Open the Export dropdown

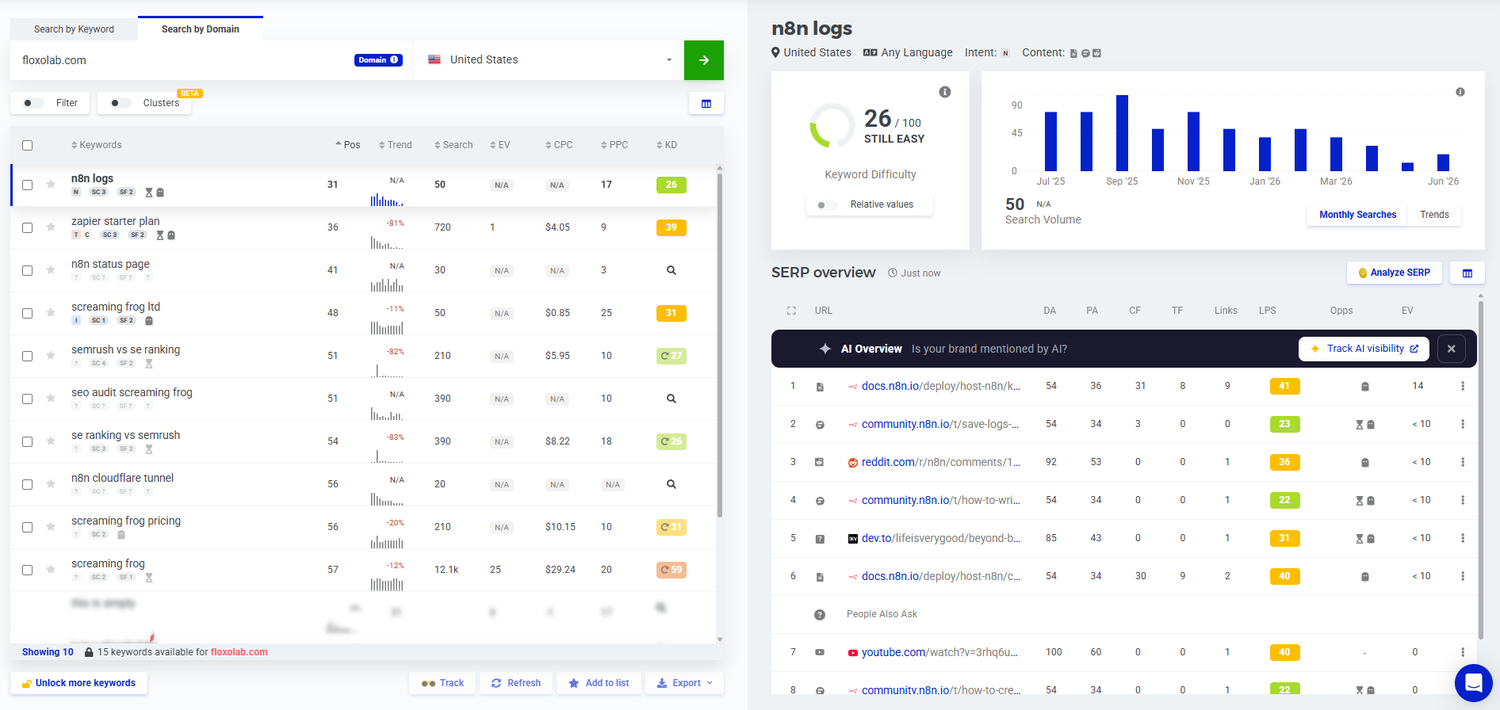click(x=685, y=683)
